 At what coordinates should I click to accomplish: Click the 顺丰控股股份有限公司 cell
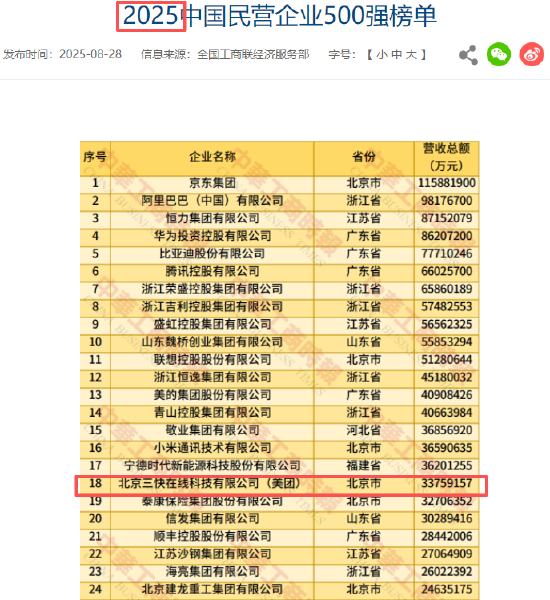tap(212, 536)
